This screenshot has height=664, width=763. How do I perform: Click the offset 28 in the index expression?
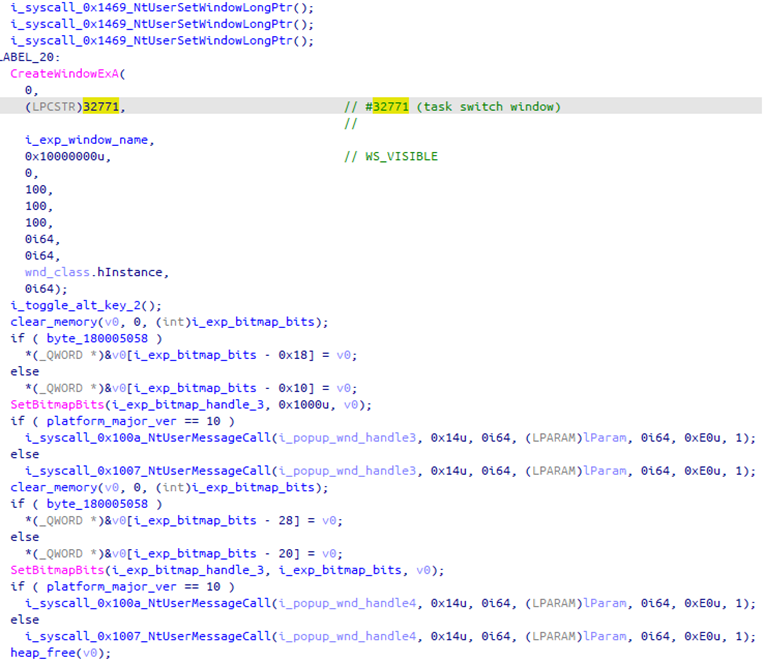pyautogui.click(x=286, y=520)
